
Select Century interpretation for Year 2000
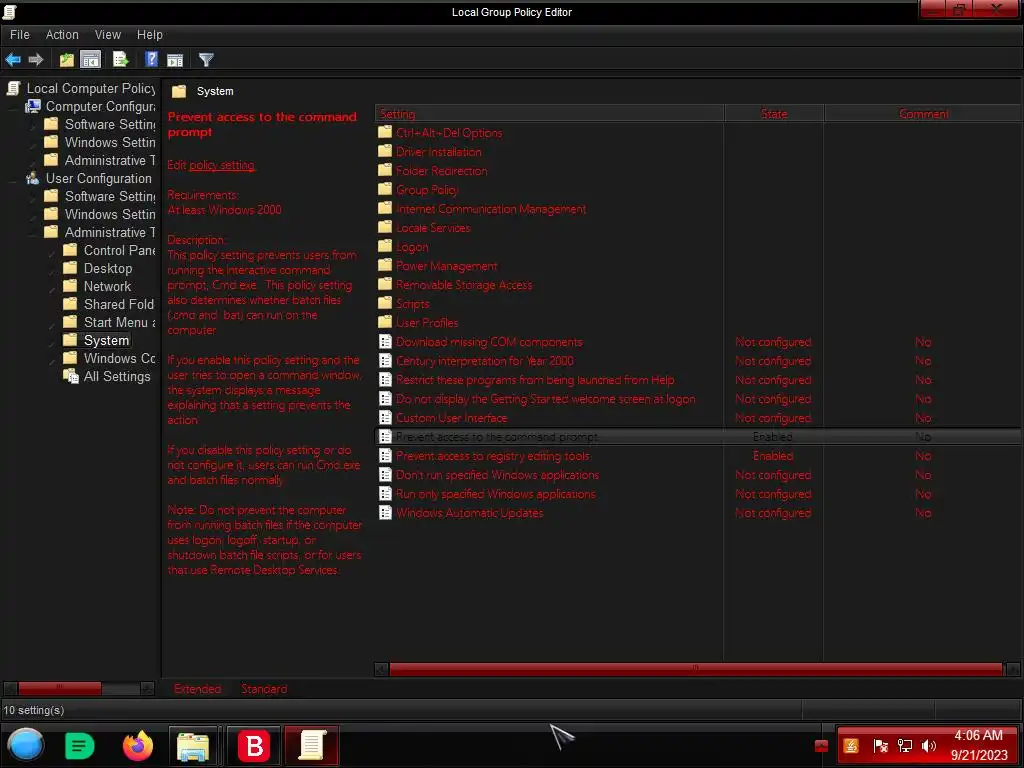click(485, 360)
